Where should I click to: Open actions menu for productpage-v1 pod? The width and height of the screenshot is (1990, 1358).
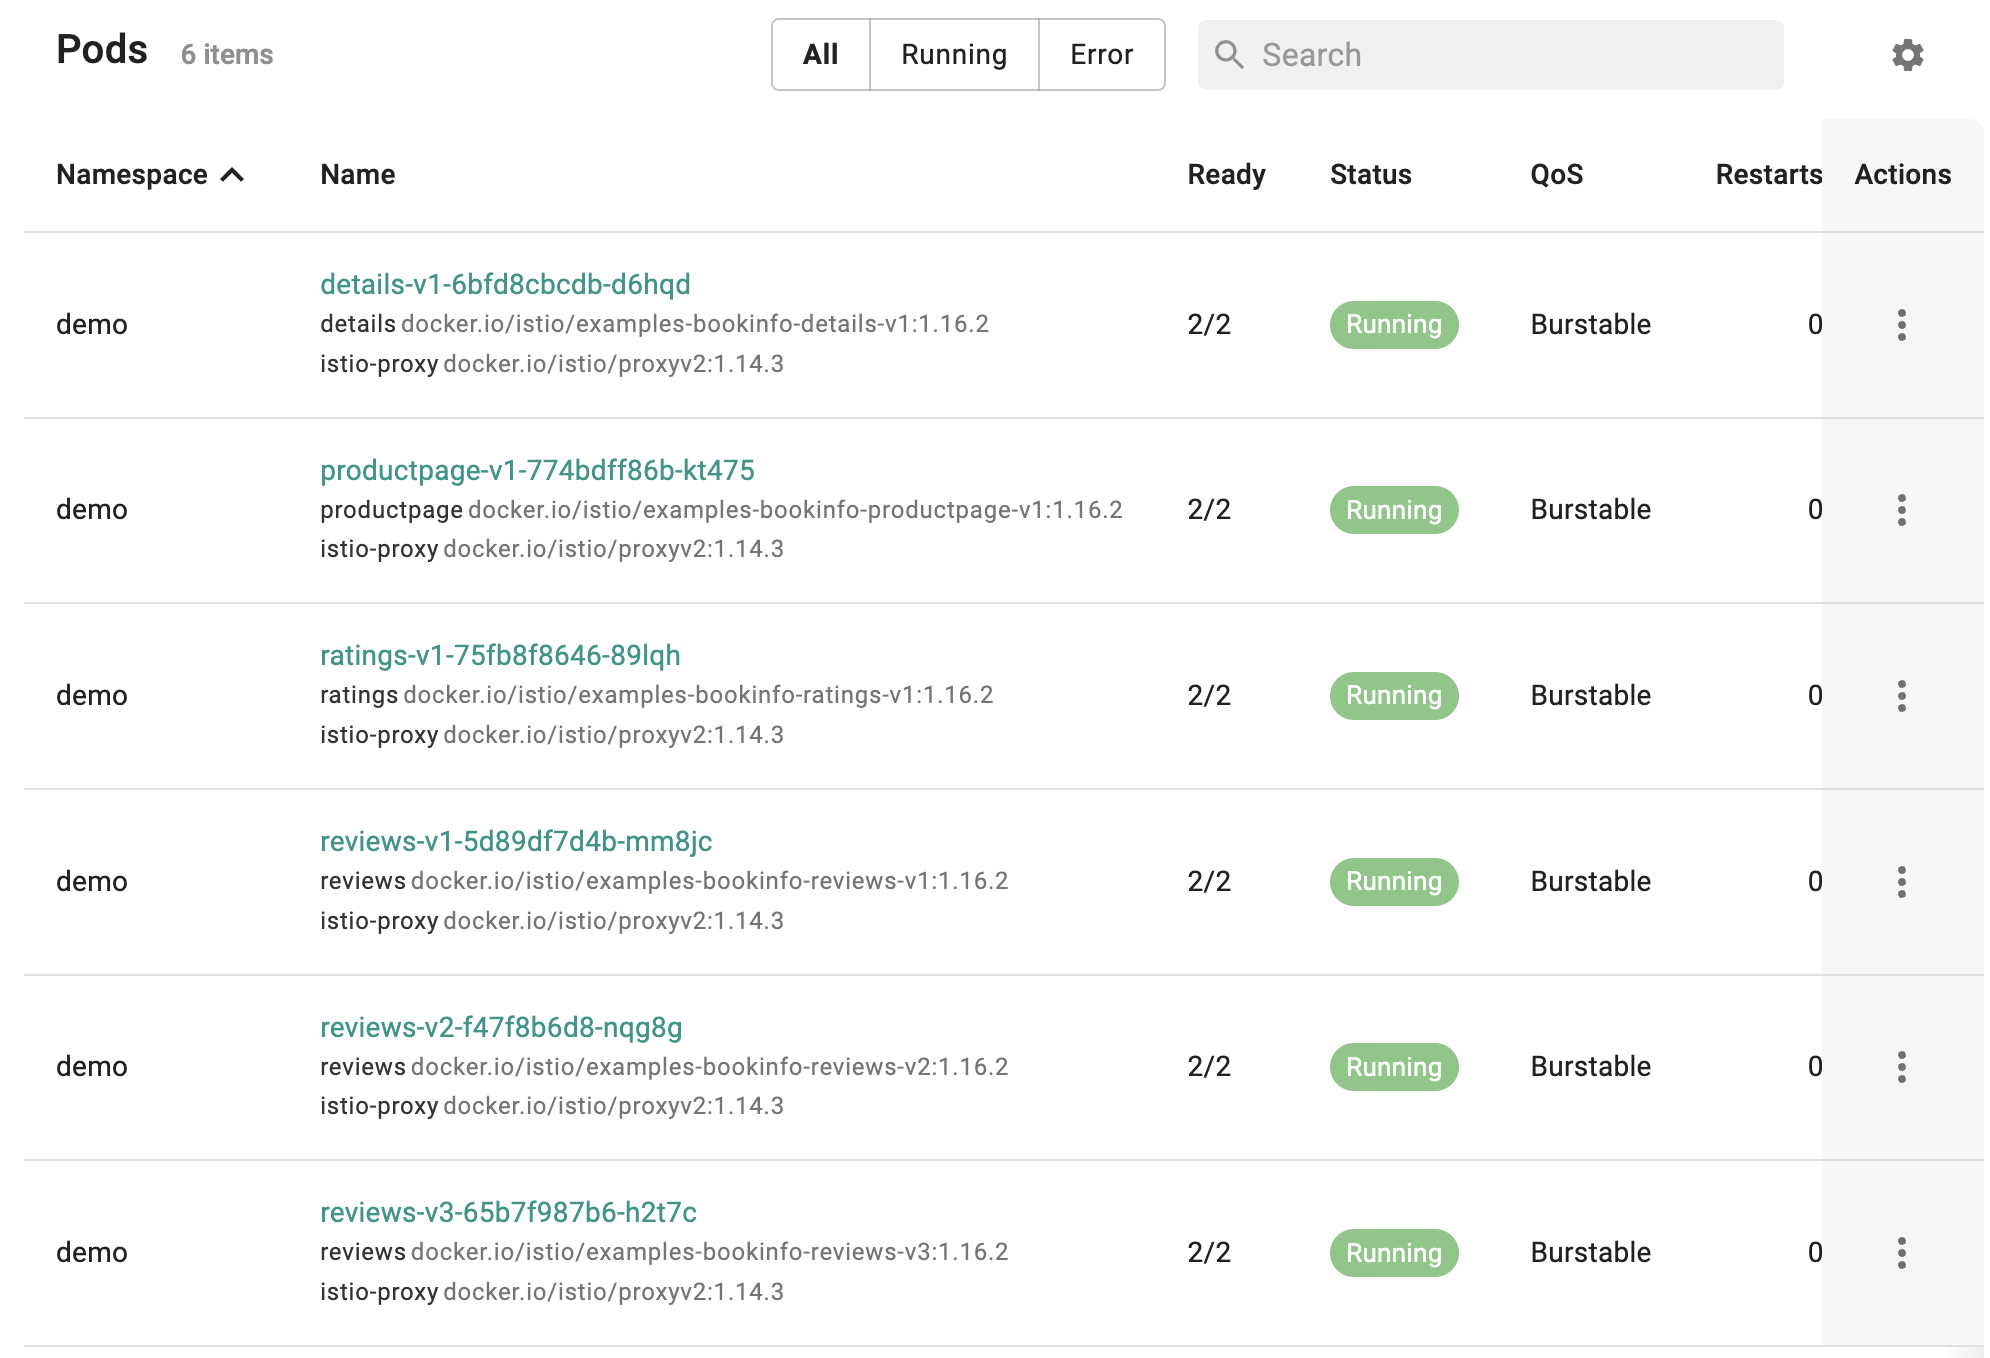[x=1901, y=510]
